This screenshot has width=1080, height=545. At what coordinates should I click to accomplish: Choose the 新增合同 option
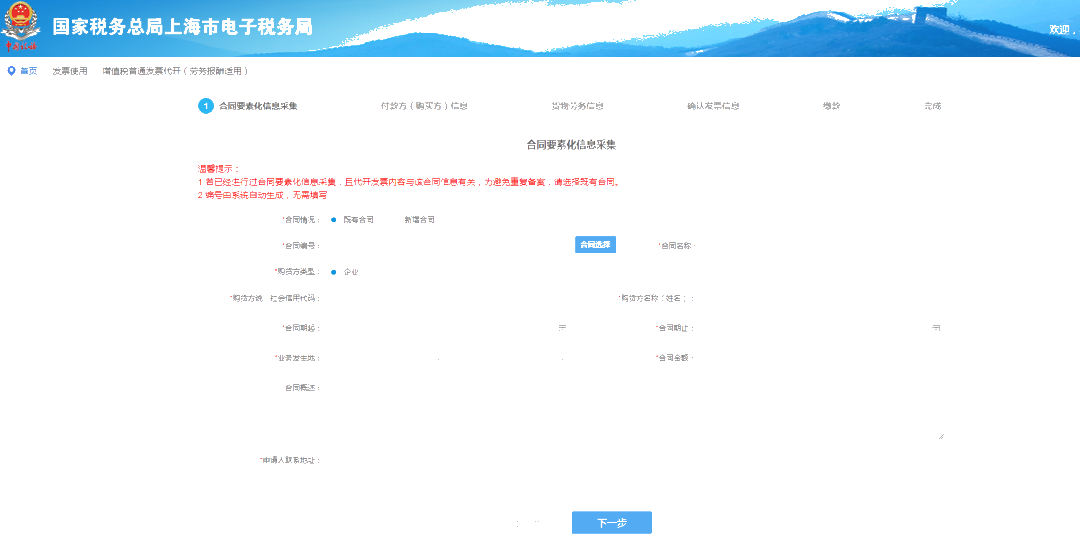[x=419, y=220]
